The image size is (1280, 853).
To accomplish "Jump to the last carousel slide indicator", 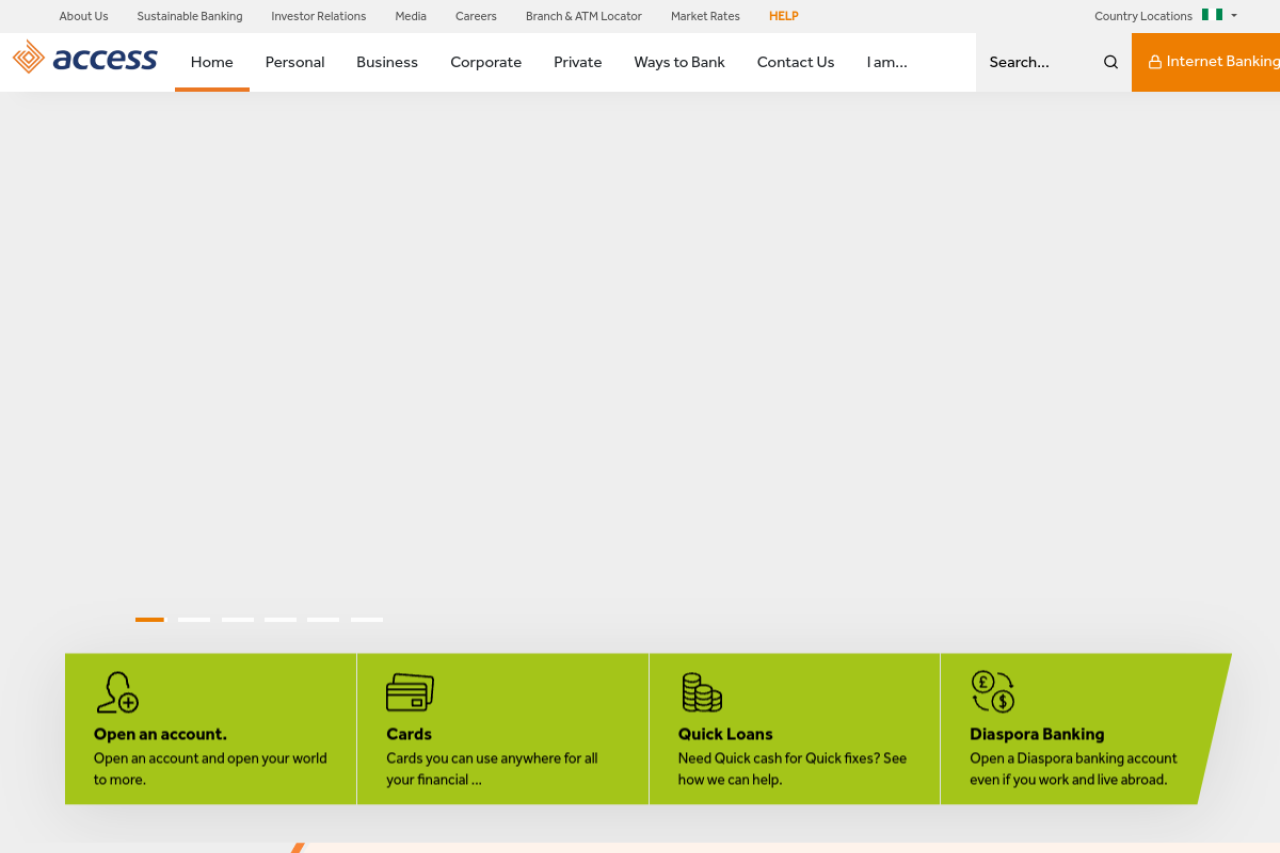I will click(x=367, y=620).
